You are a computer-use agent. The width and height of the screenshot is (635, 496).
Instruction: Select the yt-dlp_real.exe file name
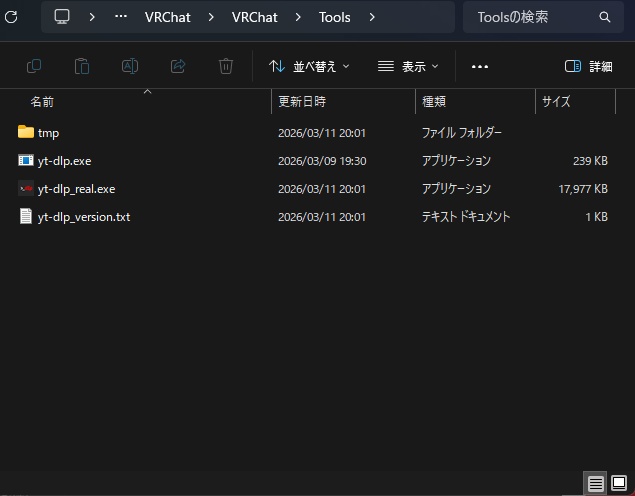tap(77, 189)
